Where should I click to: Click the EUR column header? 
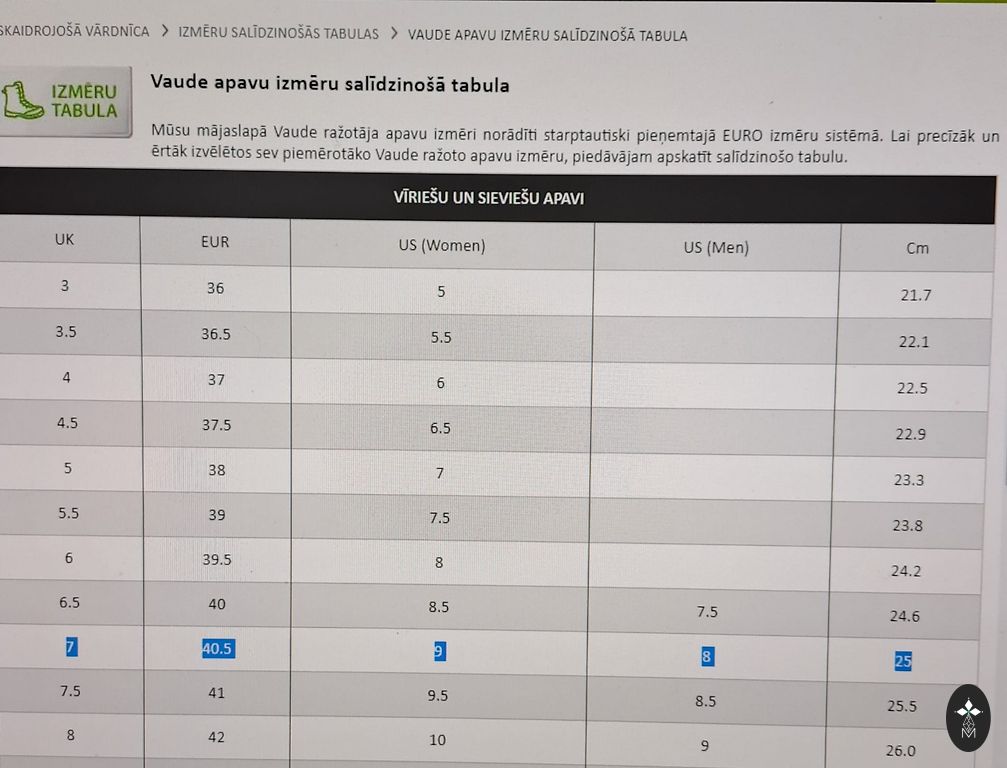(x=215, y=241)
